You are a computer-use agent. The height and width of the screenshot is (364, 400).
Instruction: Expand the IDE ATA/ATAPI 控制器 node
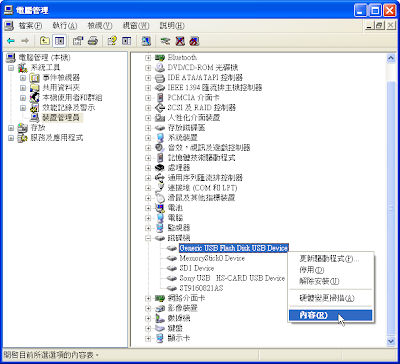tap(148, 78)
